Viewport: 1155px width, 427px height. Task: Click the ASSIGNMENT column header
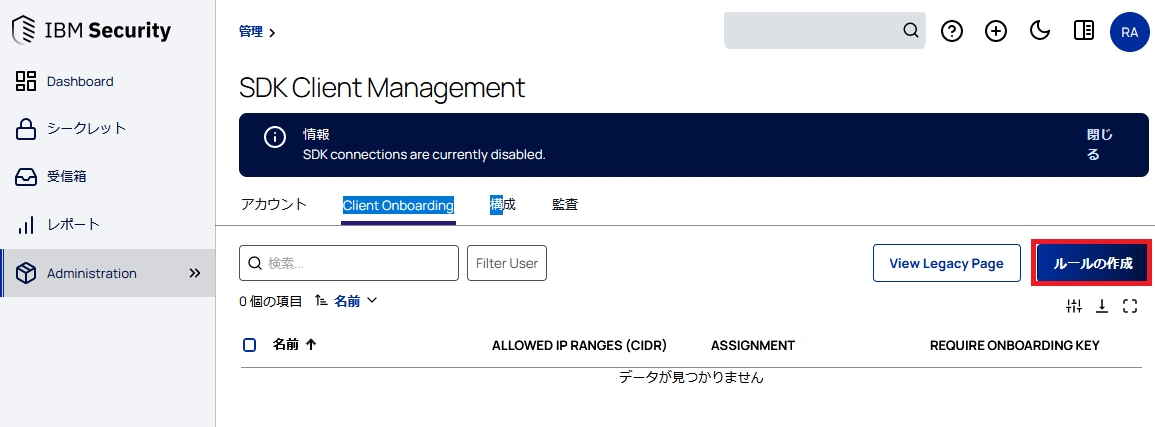click(x=753, y=345)
